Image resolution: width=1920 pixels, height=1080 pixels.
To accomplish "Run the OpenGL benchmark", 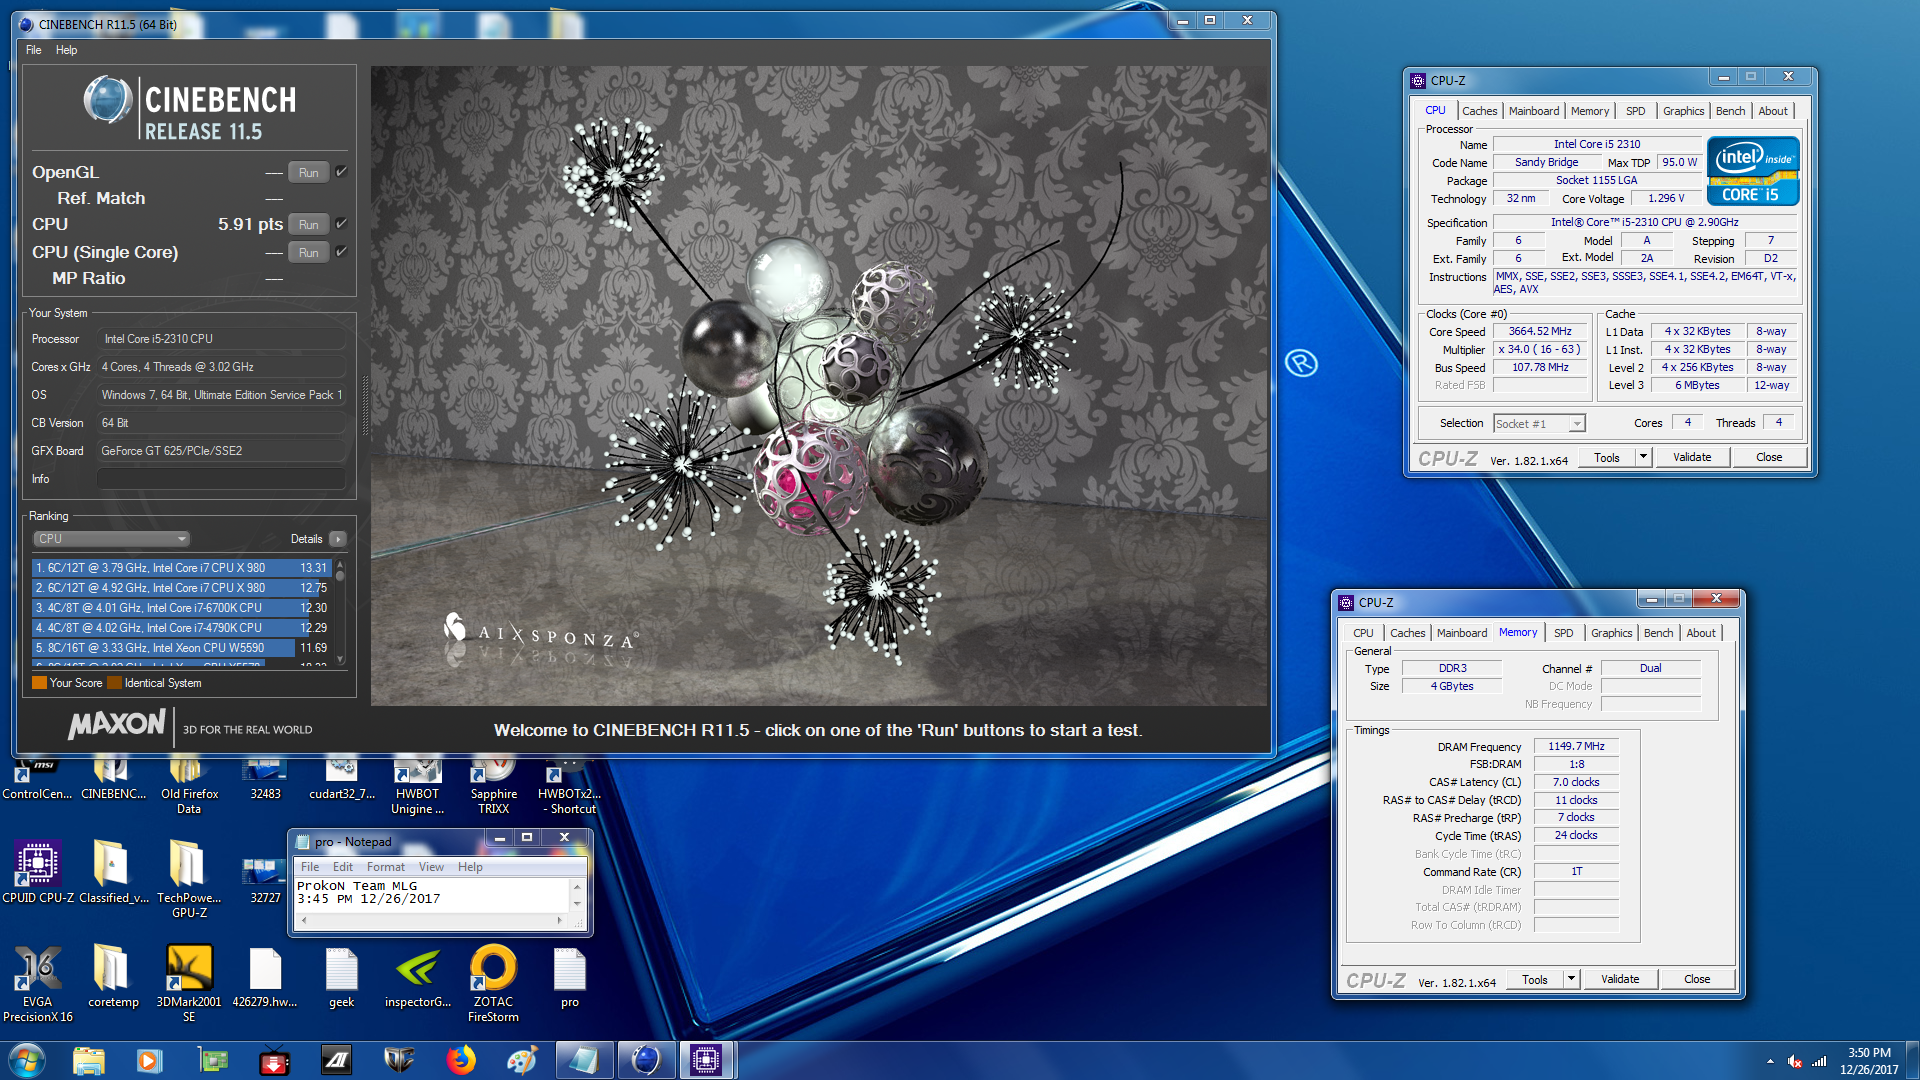I will (x=308, y=172).
